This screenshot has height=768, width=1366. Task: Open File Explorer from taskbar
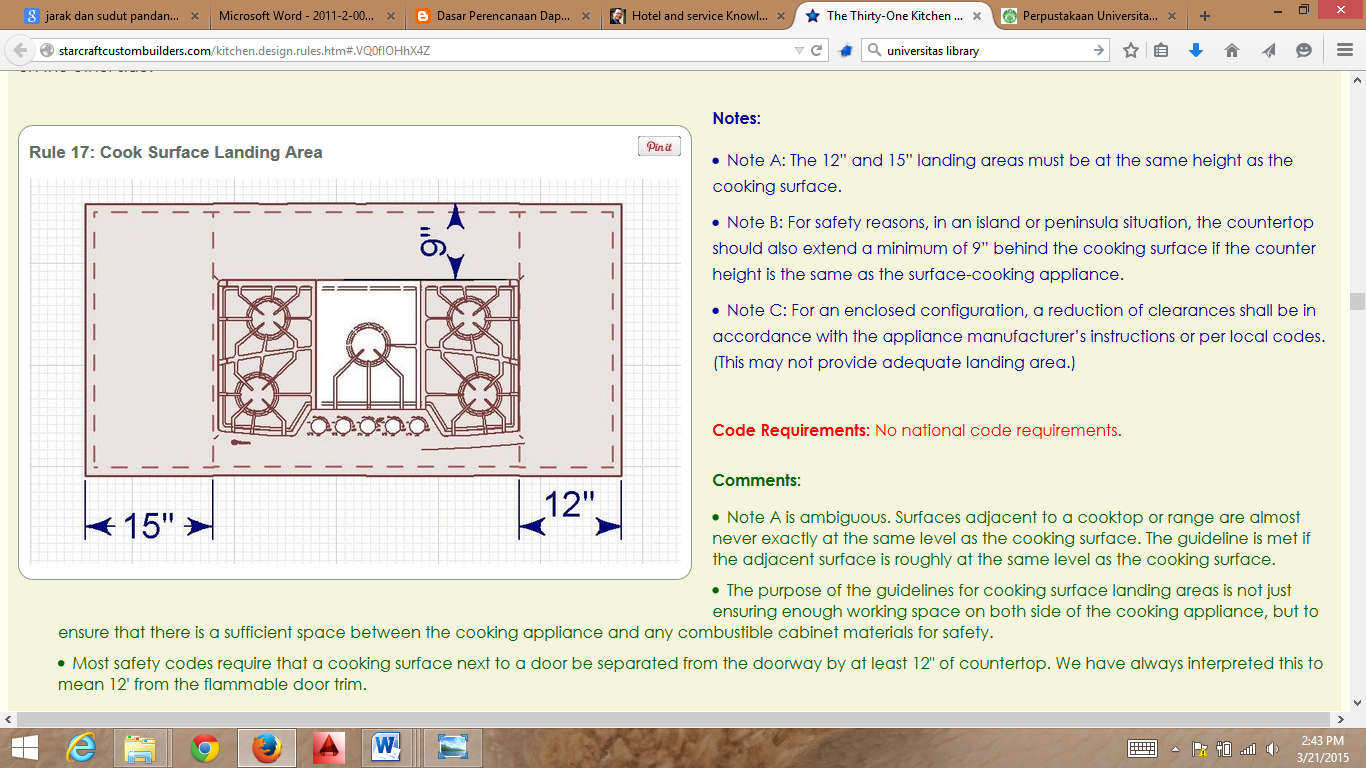(x=140, y=748)
